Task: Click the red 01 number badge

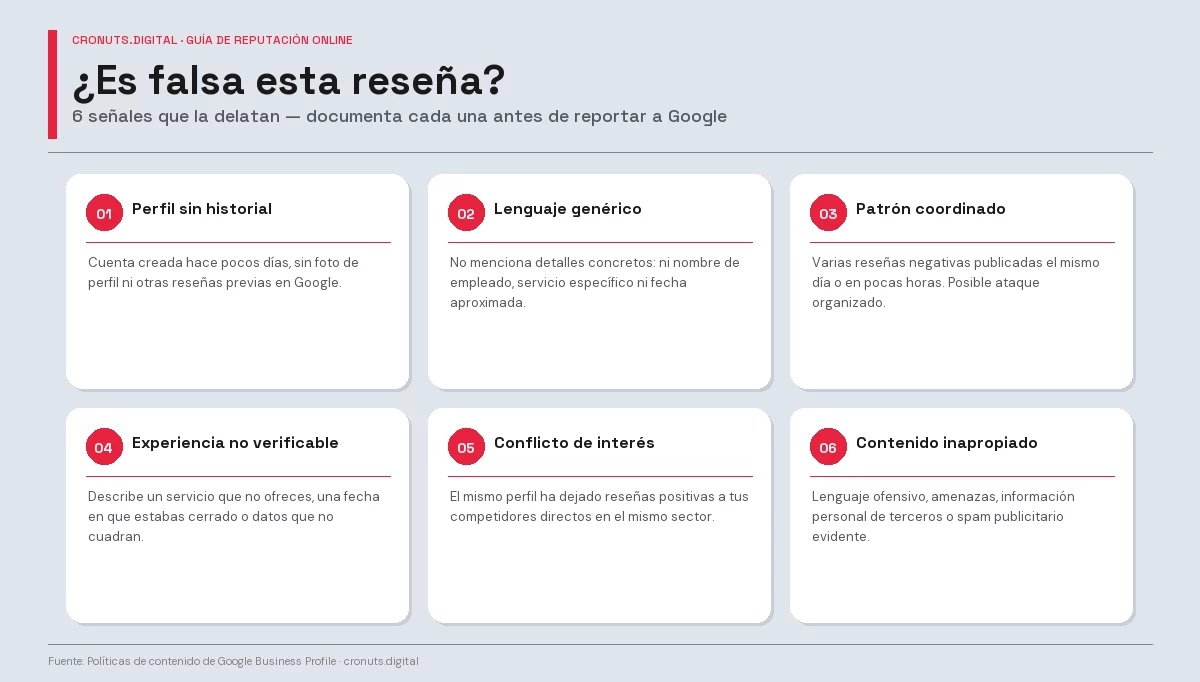Action: pos(104,213)
